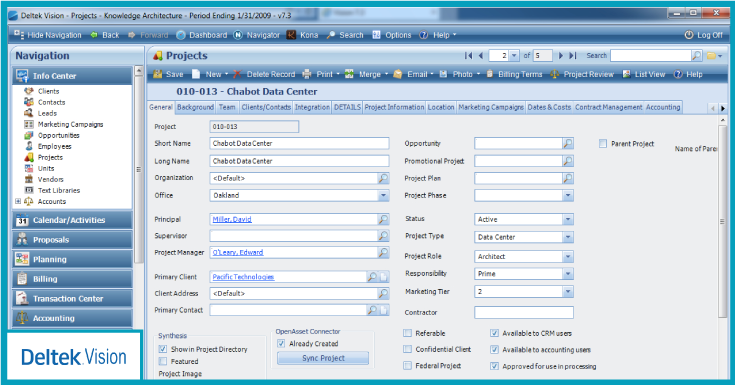Screen dimensions: 735x385
Task: Open the Billing navigation section
Action: (x=72, y=279)
